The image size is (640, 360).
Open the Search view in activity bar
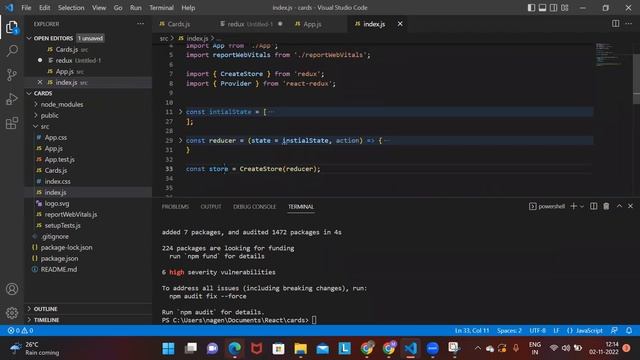click(x=12, y=51)
